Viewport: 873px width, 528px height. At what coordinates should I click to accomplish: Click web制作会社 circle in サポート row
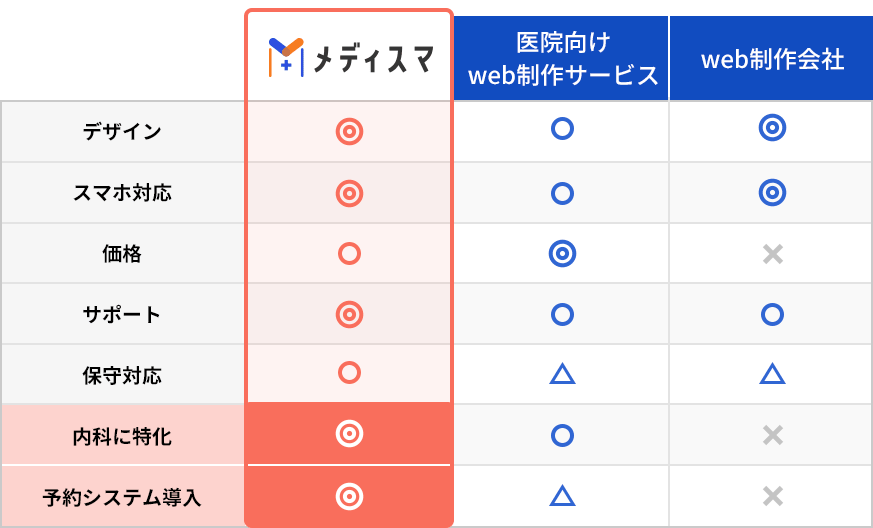click(x=772, y=314)
